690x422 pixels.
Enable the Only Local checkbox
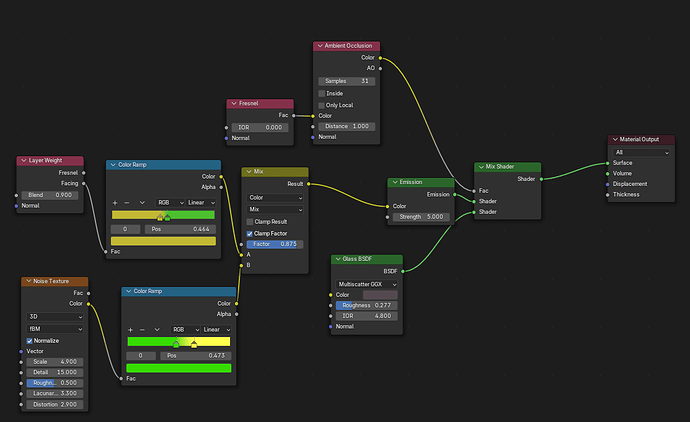coord(322,105)
